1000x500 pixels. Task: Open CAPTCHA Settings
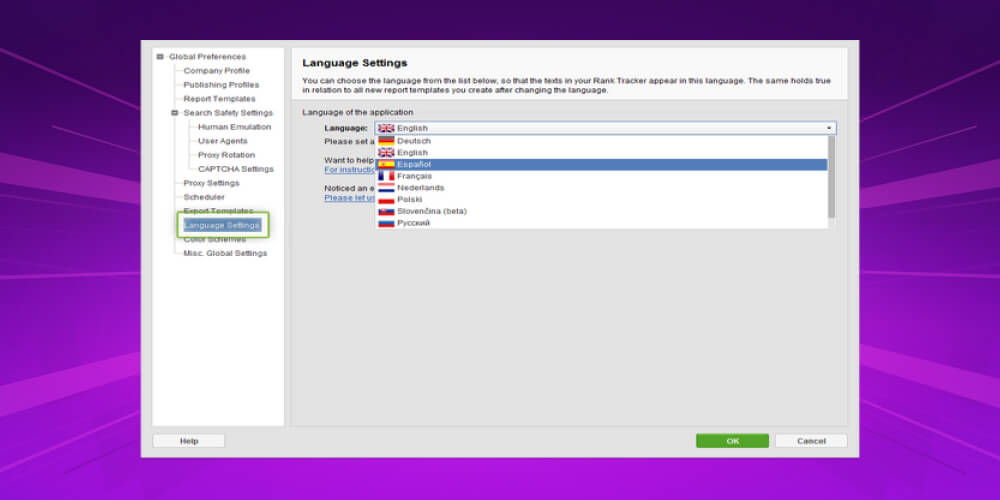click(x=236, y=169)
